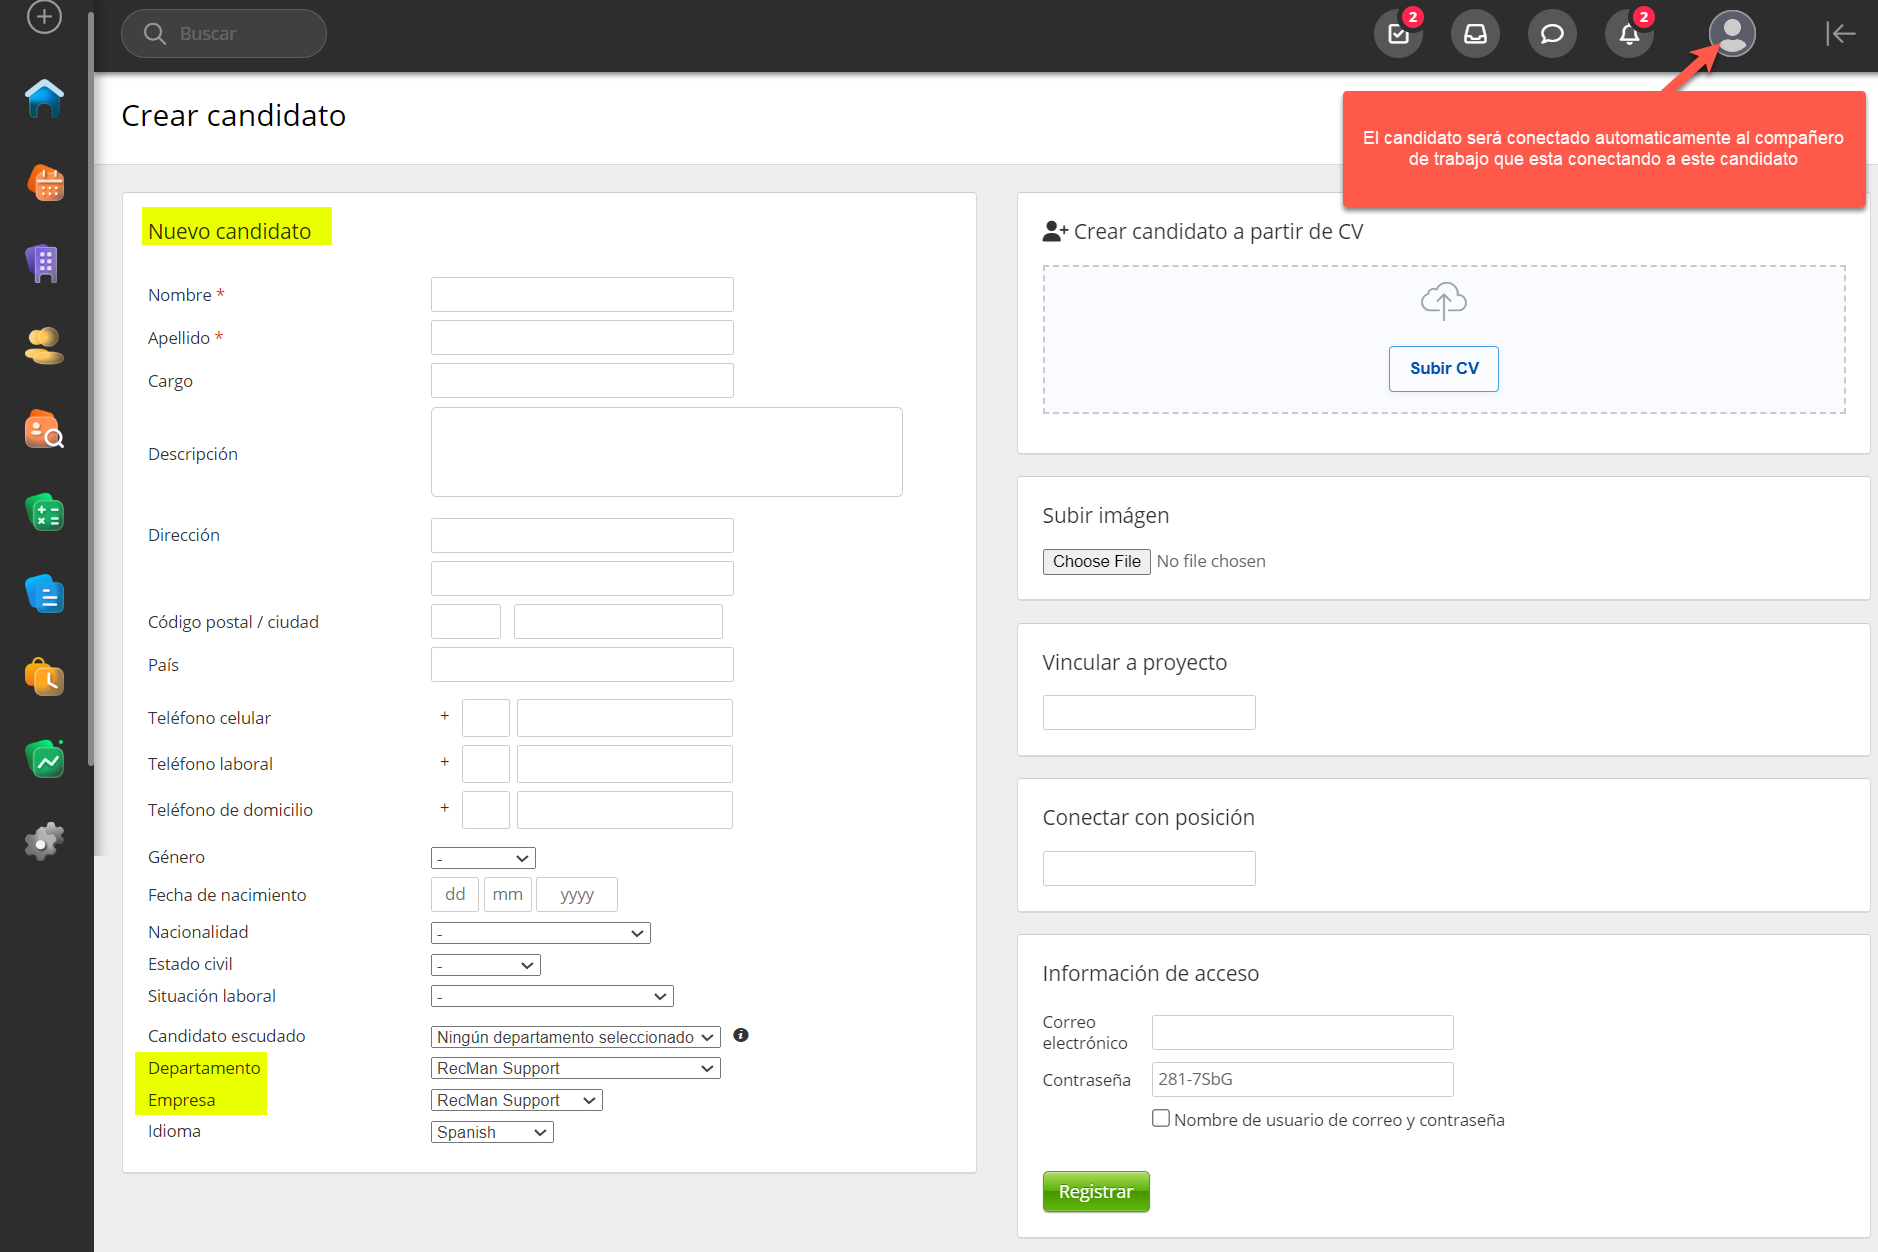Open the candidate search sidebar icon
The width and height of the screenshot is (1878, 1252).
[44, 430]
